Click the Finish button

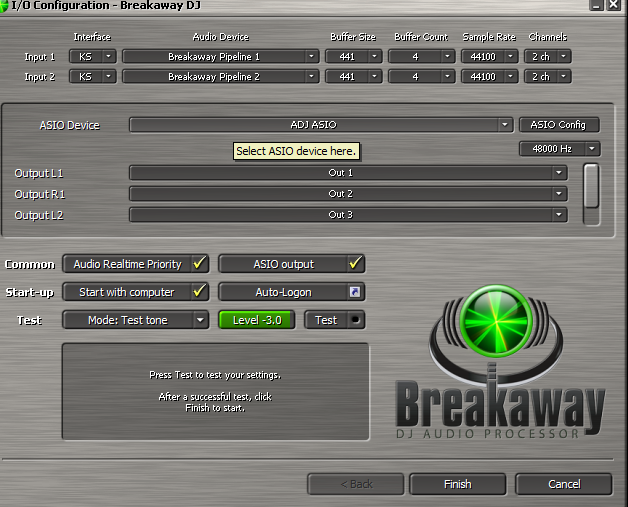(x=457, y=484)
